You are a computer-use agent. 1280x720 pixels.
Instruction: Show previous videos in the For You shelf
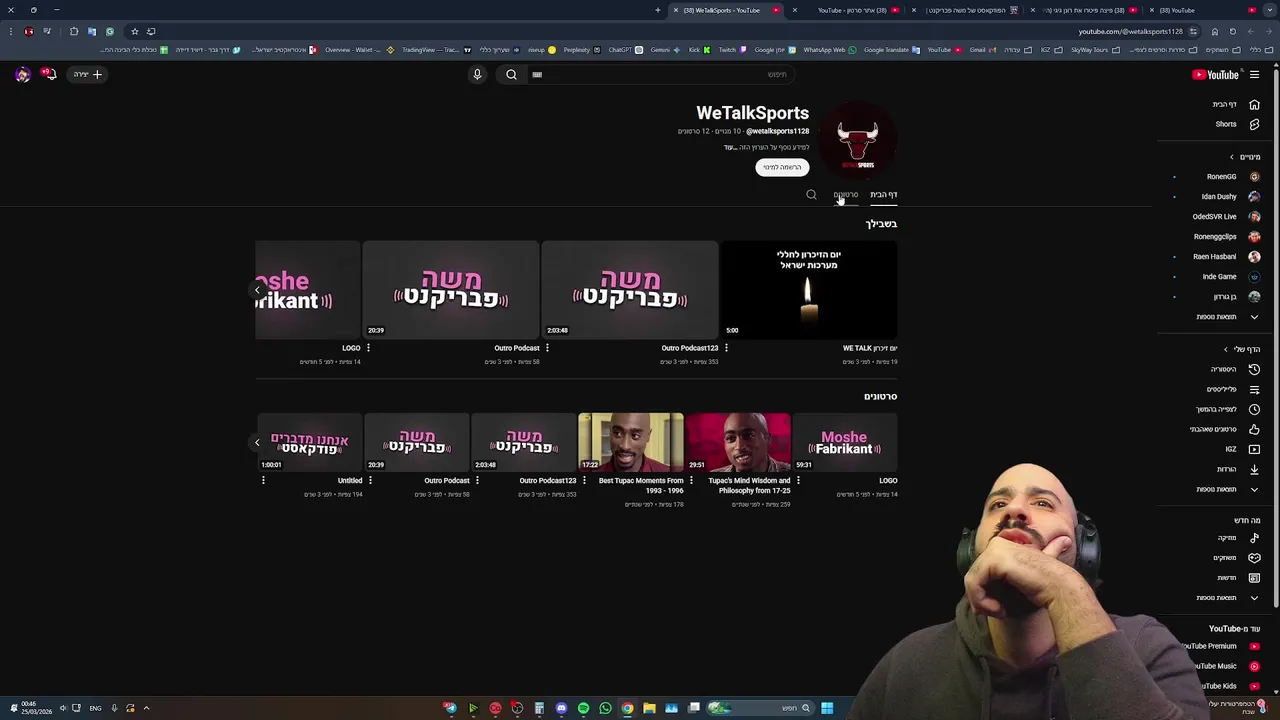pyautogui.click(x=257, y=291)
